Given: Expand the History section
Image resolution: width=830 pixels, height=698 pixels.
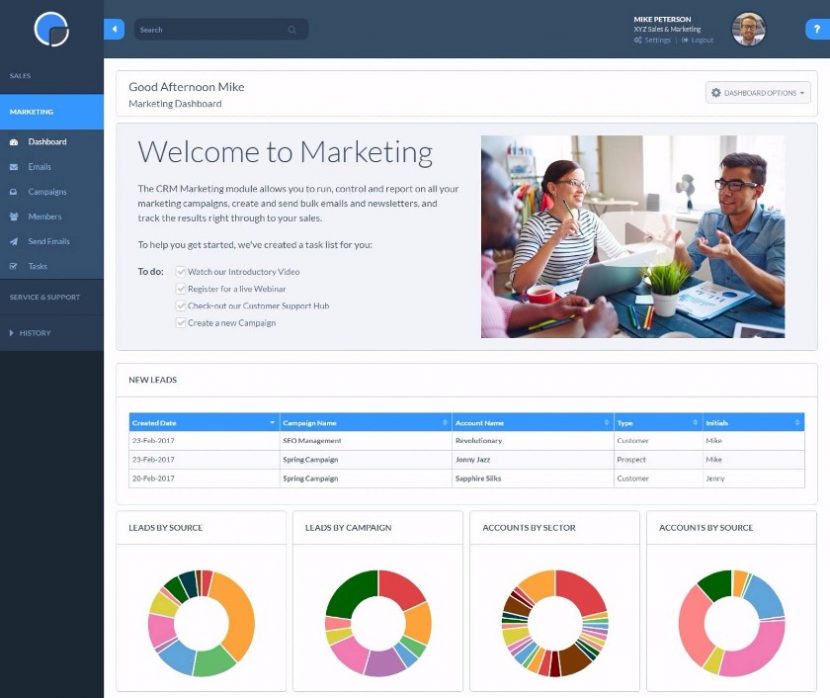Looking at the screenshot, I should pos(40,332).
